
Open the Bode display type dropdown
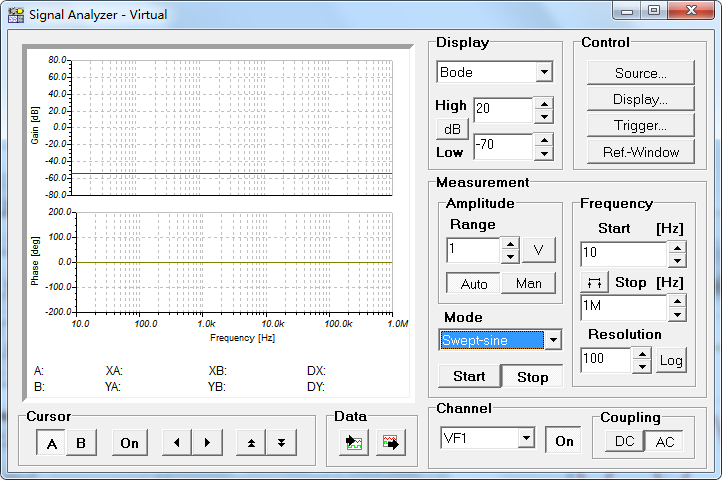(x=544, y=72)
